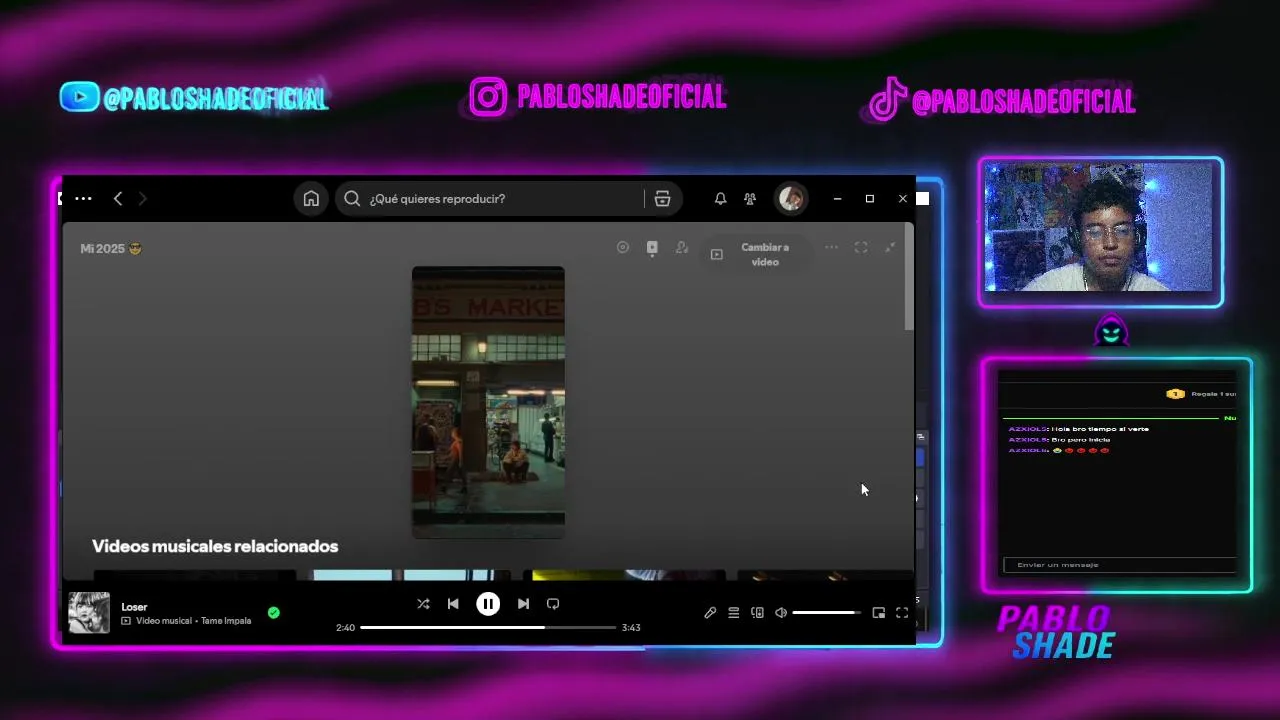Toggle shuffle playback
The width and height of the screenshot is (1280, 720).
click(423, 604)
